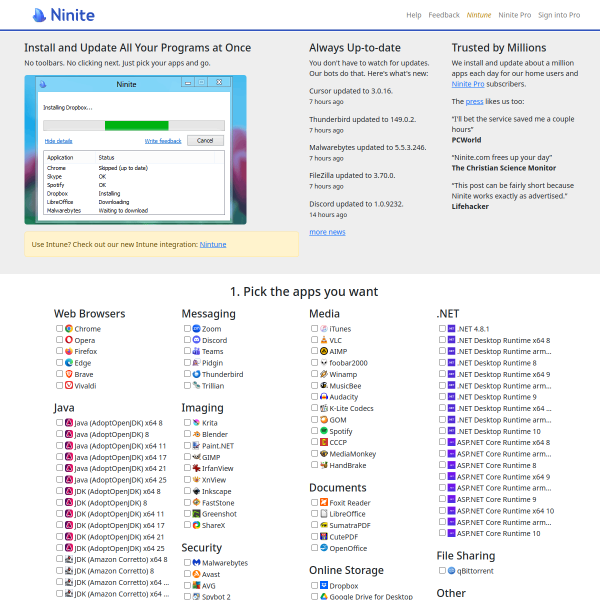Tick the LibreOffice checkbox in Documents
This screenshot has height=600, width=600.
(314, 514)
